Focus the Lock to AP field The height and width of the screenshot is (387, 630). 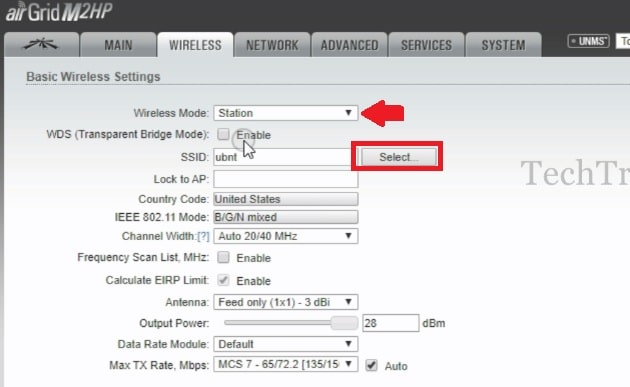[286, 179]
